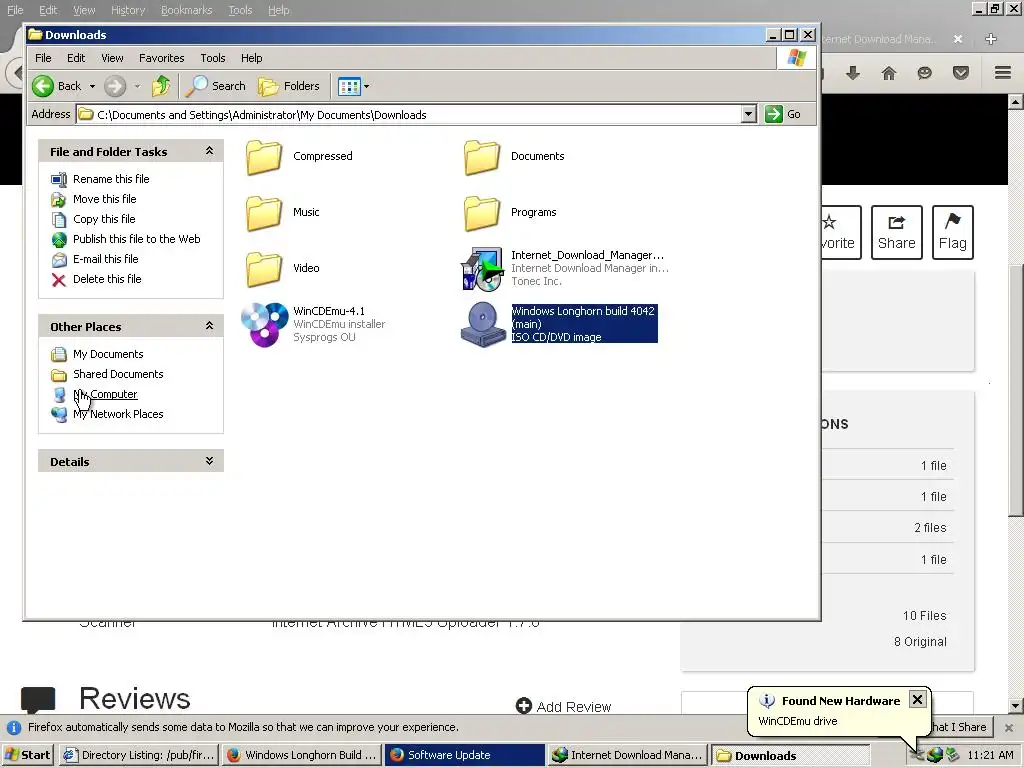
Task: Select the Windows Longhorn ISO image icon
Action: [x=483, y=324]
